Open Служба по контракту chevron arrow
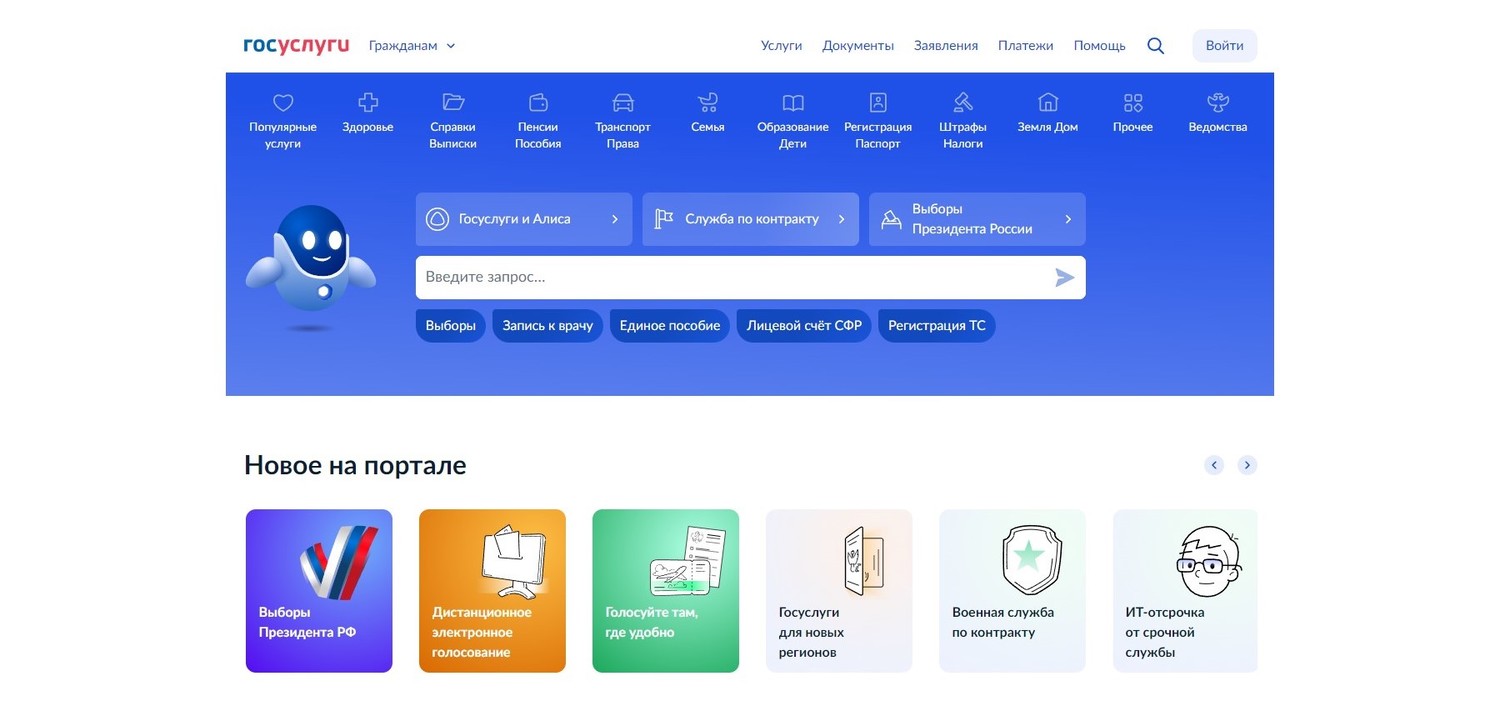 click(x=842, y=219)
